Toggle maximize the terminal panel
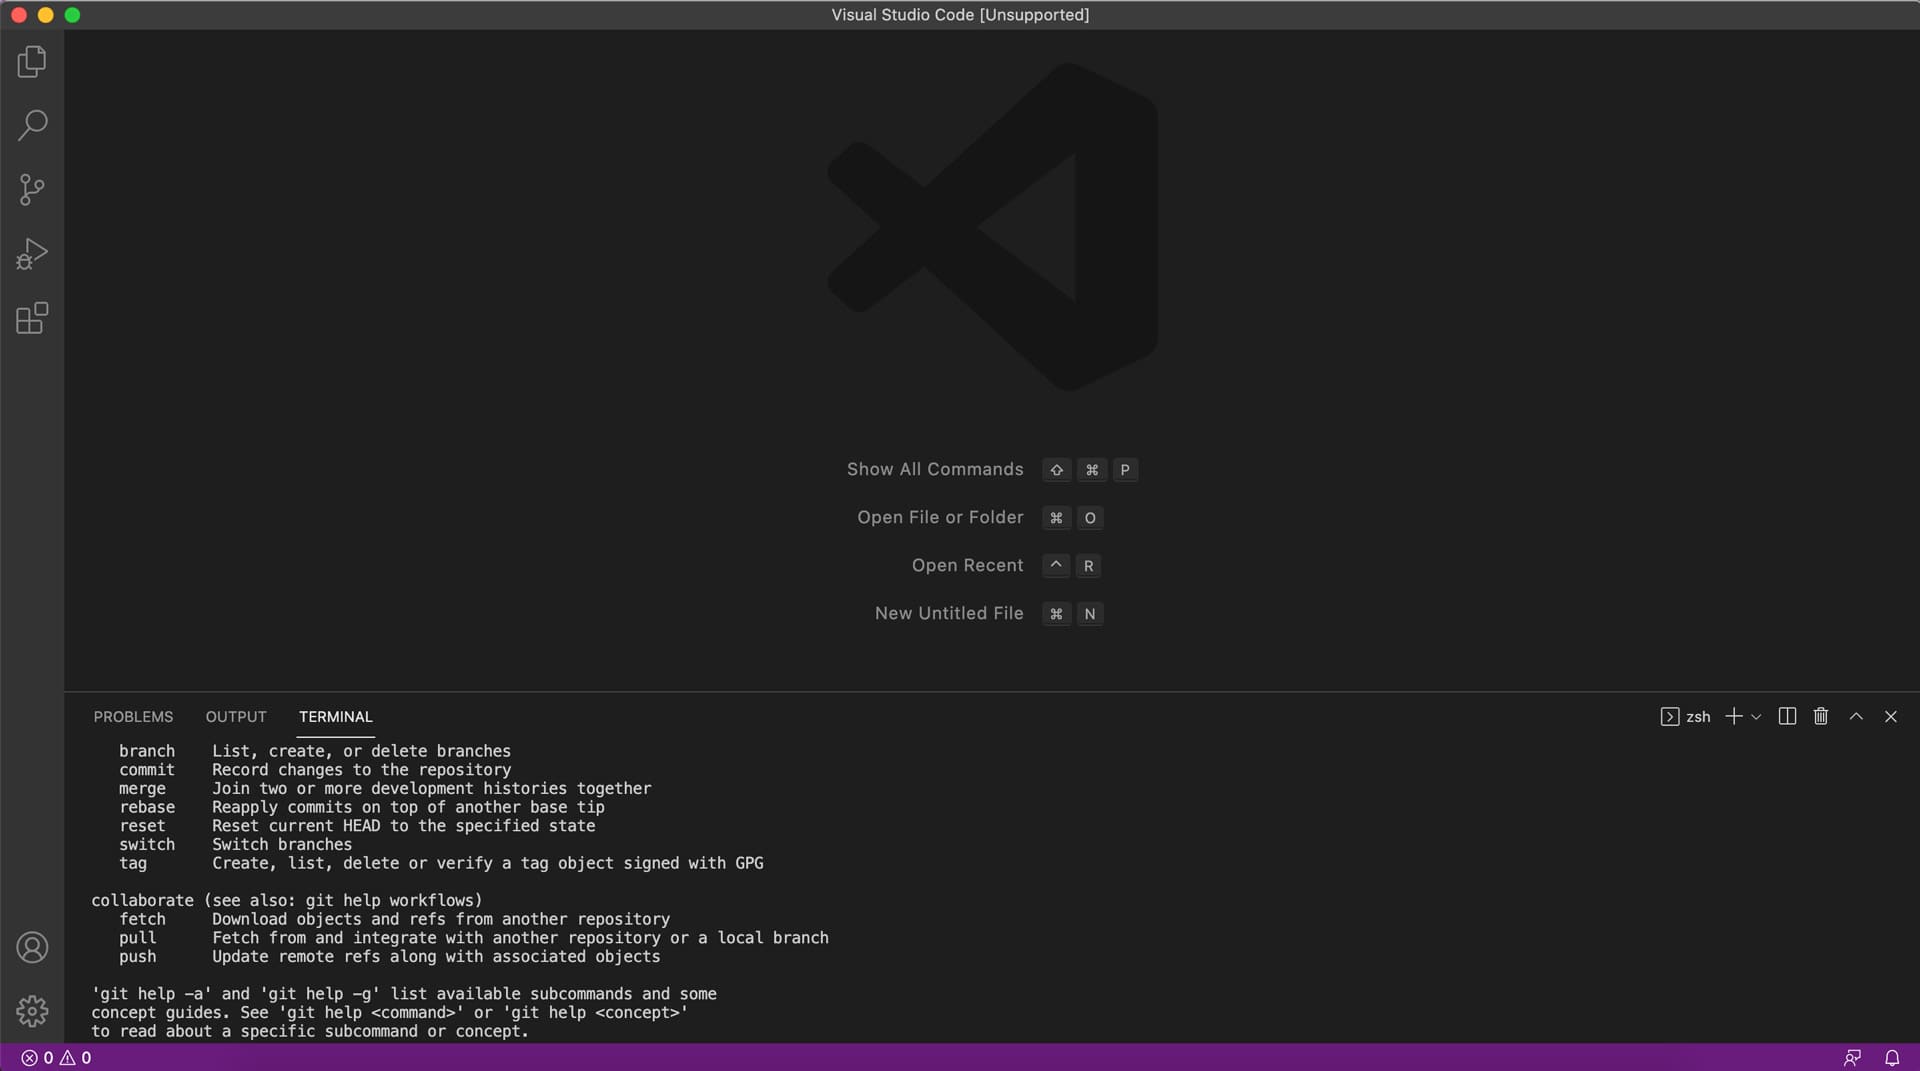The width and height of the screenshot is (1920, 1071). [1856, 716]
